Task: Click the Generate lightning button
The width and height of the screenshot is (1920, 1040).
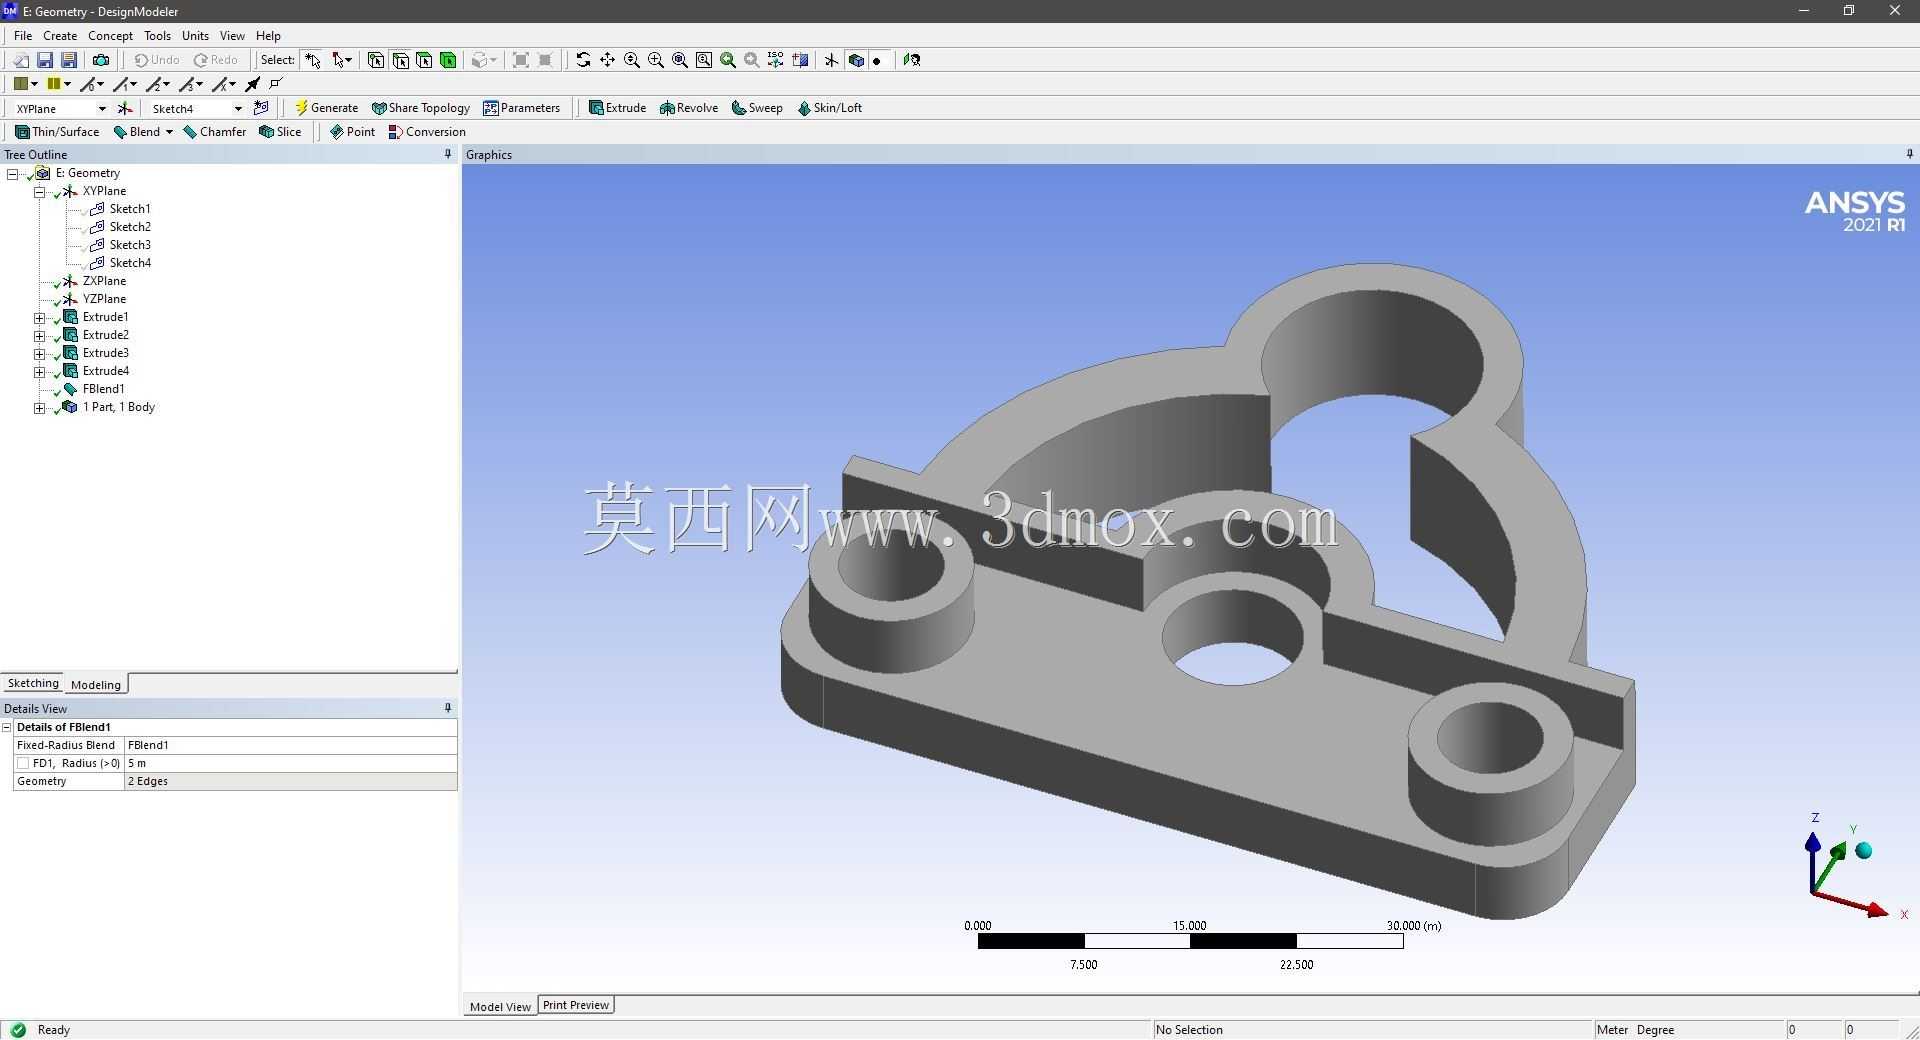Action: (326, 108)
